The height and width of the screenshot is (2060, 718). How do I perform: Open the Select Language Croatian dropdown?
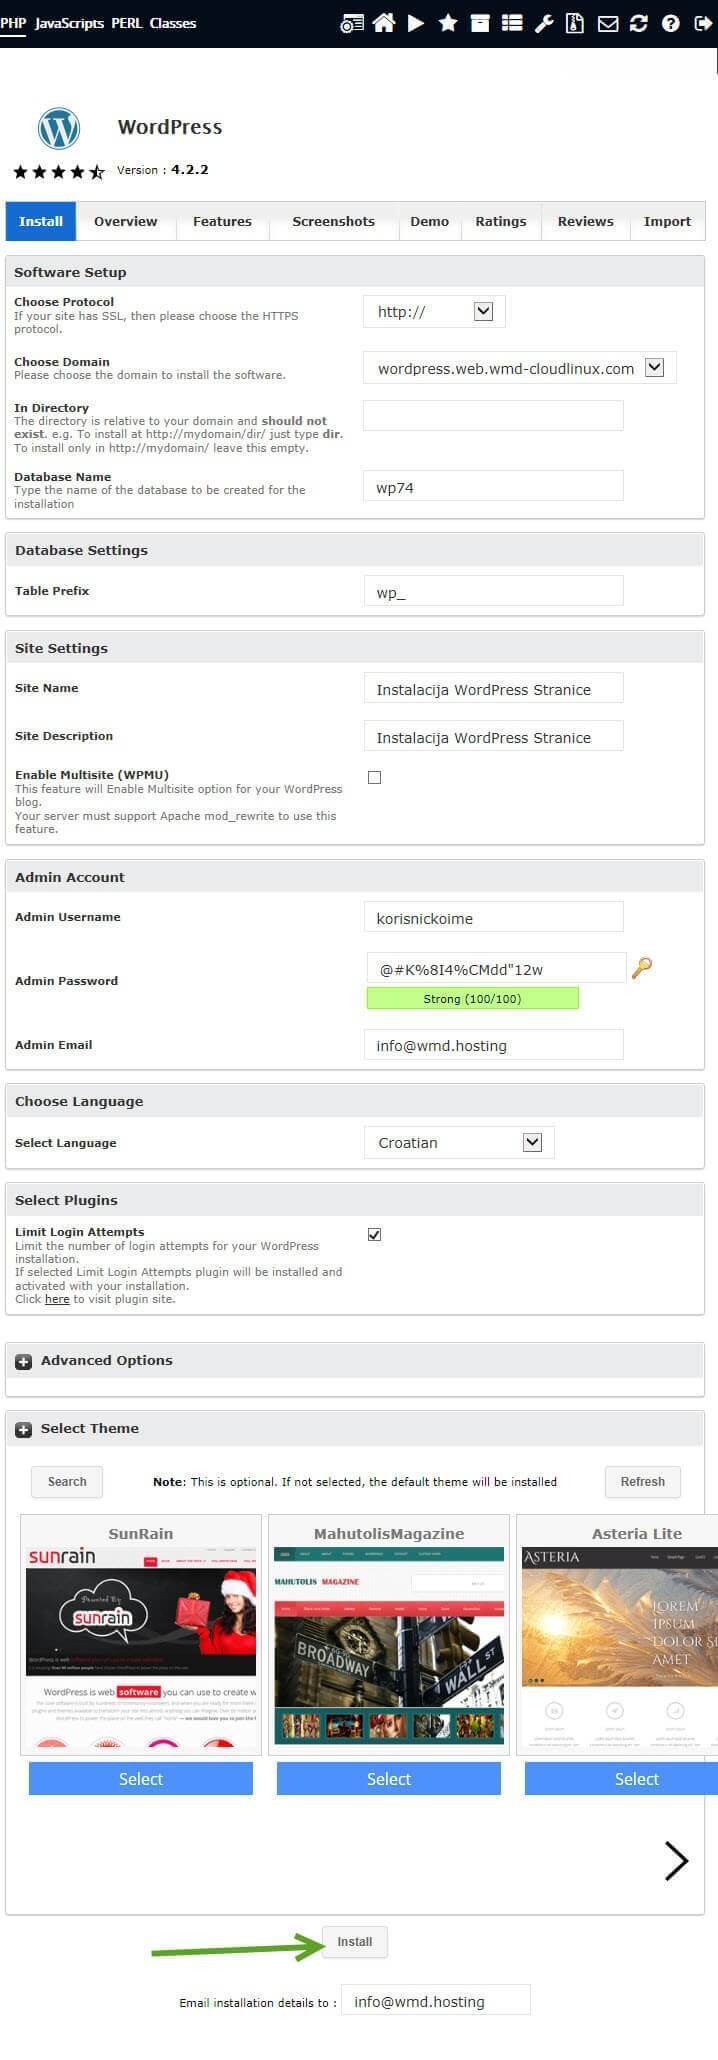pyautogui.click(x=459, y=1142)
